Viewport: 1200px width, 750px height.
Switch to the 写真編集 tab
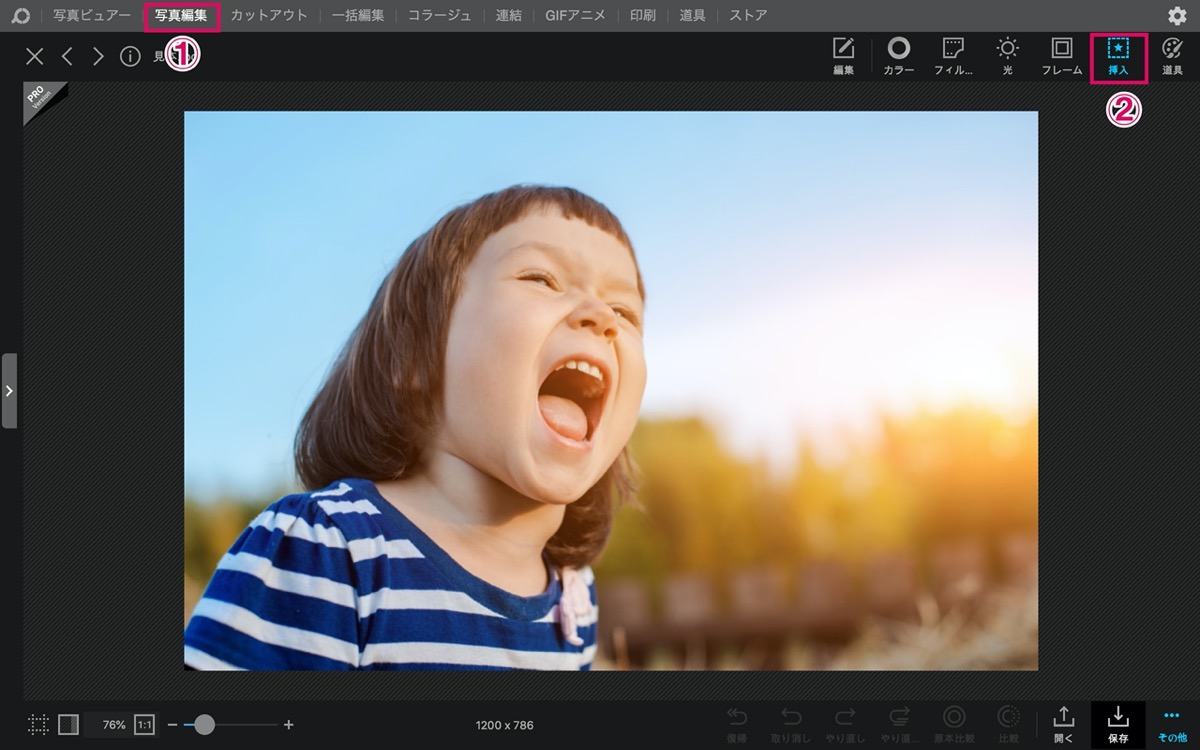(x=181, y=16)
